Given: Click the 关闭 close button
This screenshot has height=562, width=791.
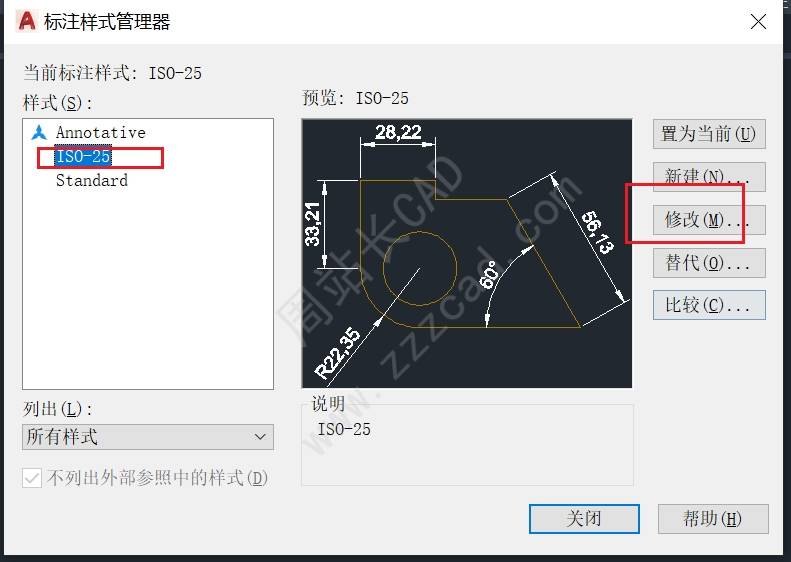Looking at the screenshot, I should pos(584,519).
